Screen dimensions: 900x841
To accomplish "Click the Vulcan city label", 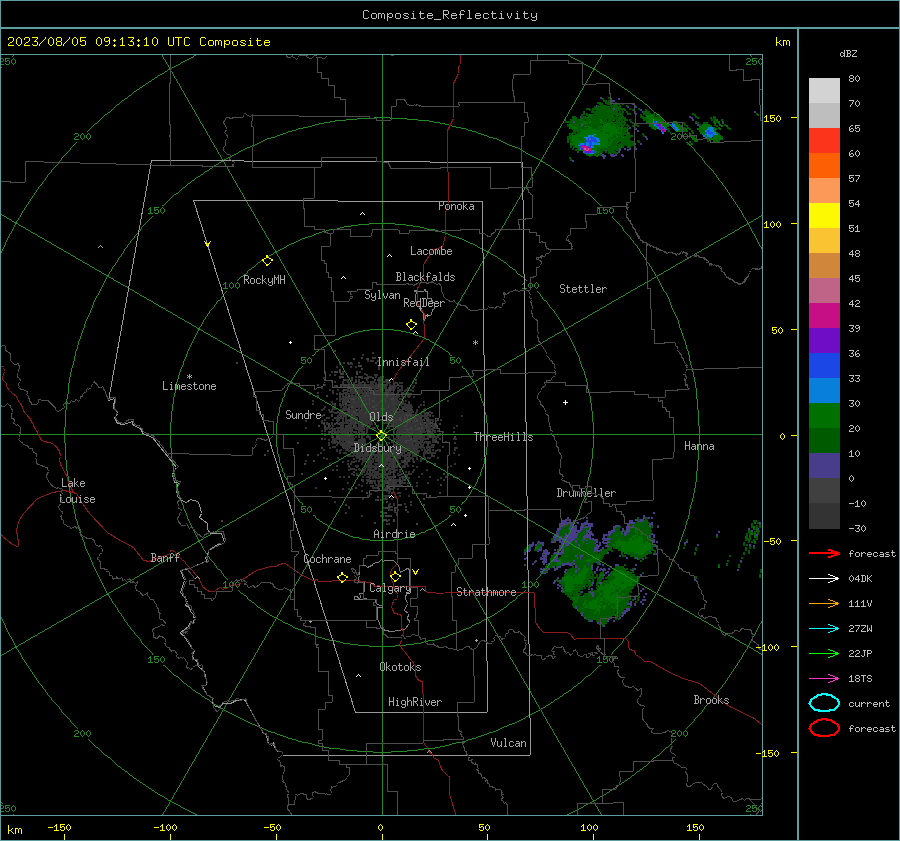I will pos(508,743).
